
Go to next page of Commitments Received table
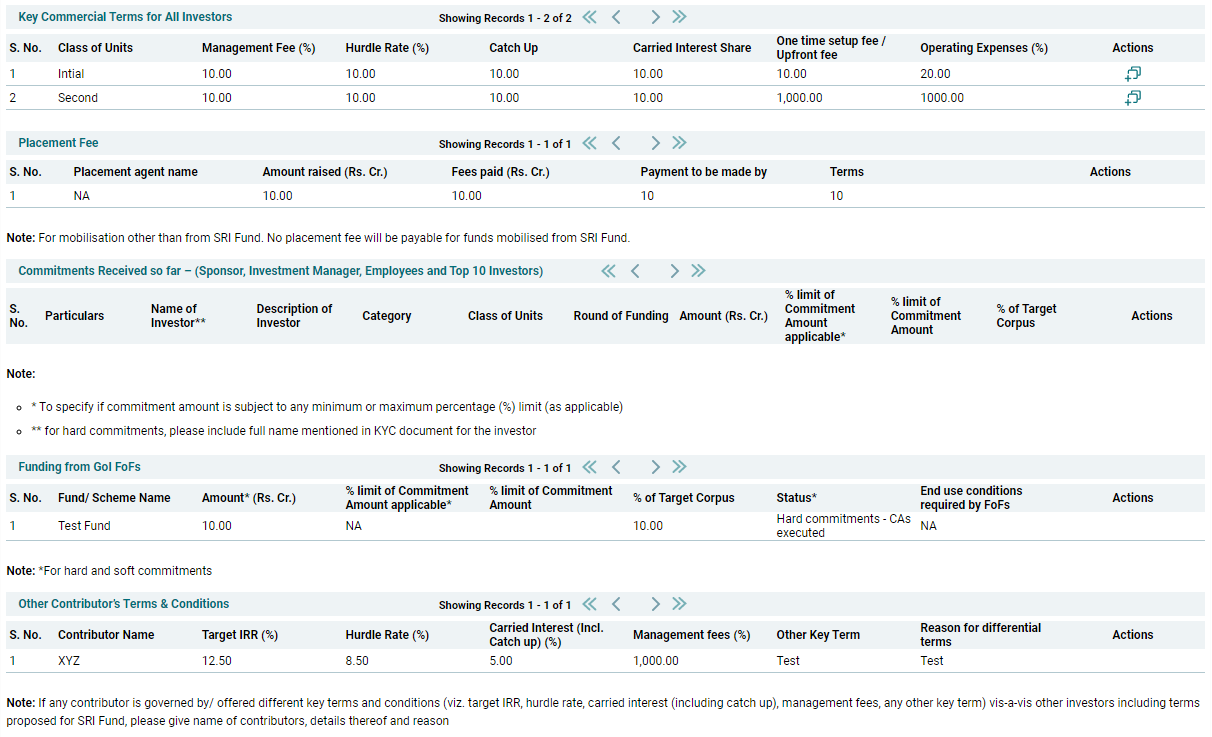coord(674,271)
